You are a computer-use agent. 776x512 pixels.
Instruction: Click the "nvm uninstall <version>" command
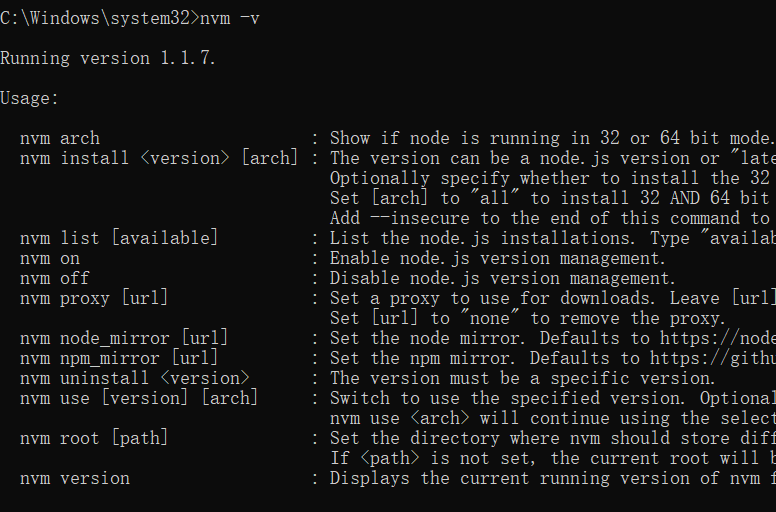point(134,378)
